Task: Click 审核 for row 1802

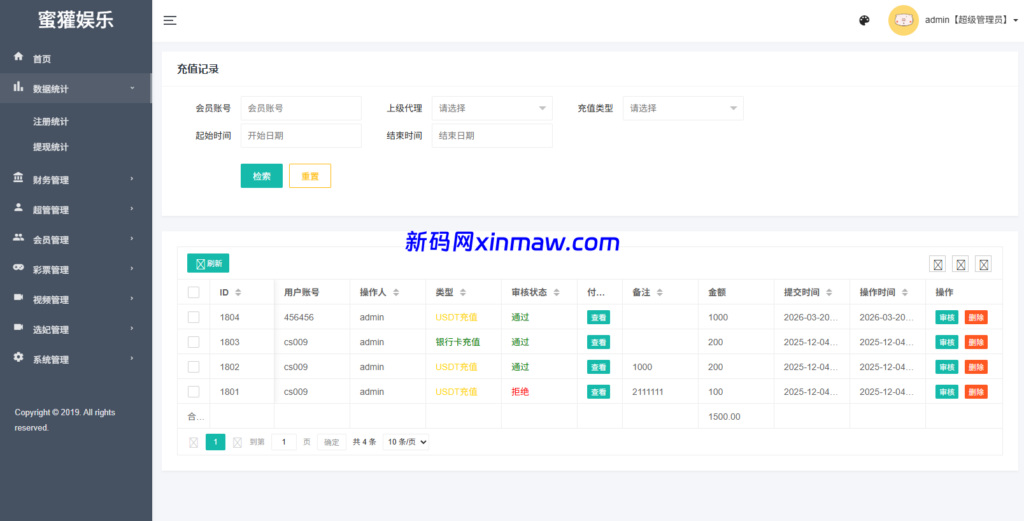Action: pyautogui.click(x=946, y=367)
